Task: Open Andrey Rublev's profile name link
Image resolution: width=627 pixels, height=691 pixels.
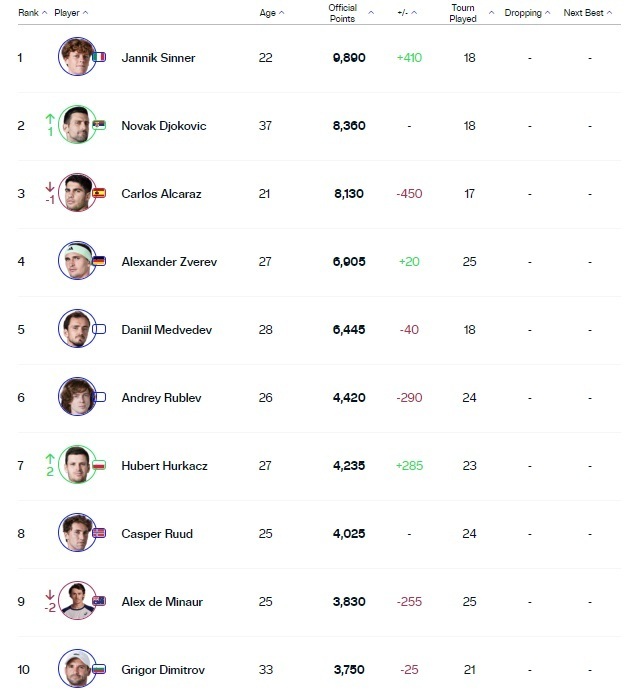Action: pyautogui.click(x=161, y=398)
